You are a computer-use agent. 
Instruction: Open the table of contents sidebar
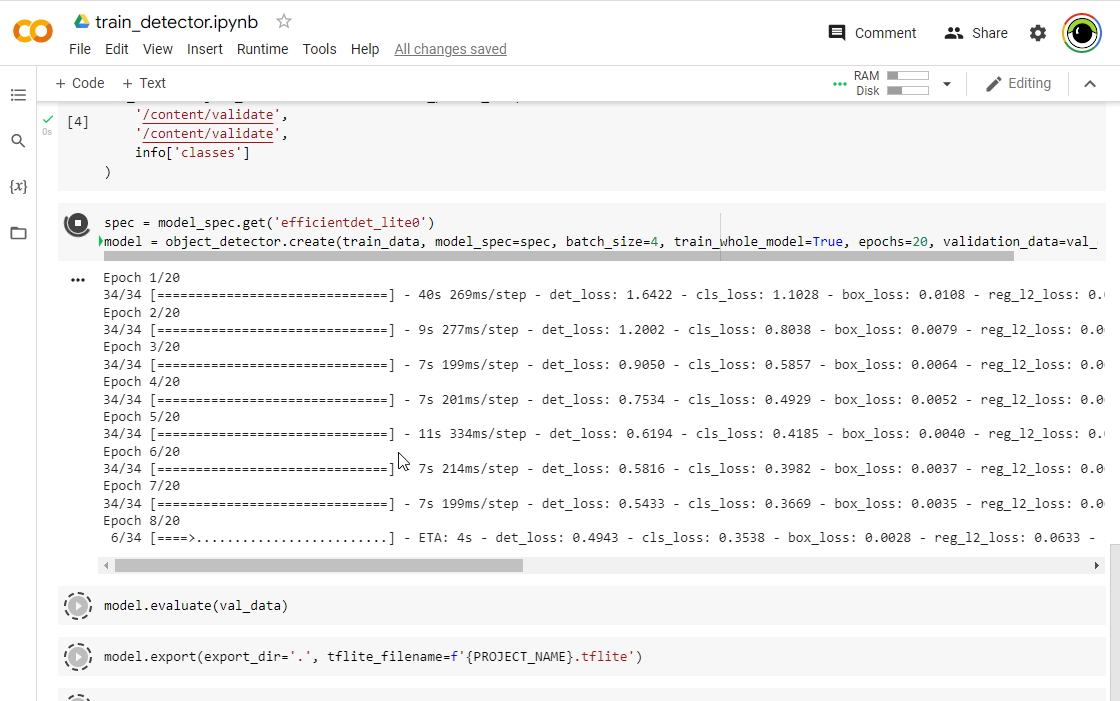point(18,95)
